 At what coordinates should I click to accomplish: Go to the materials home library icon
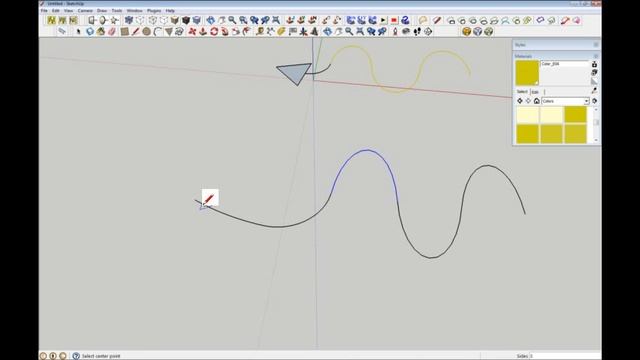click(x=537, y=101)
